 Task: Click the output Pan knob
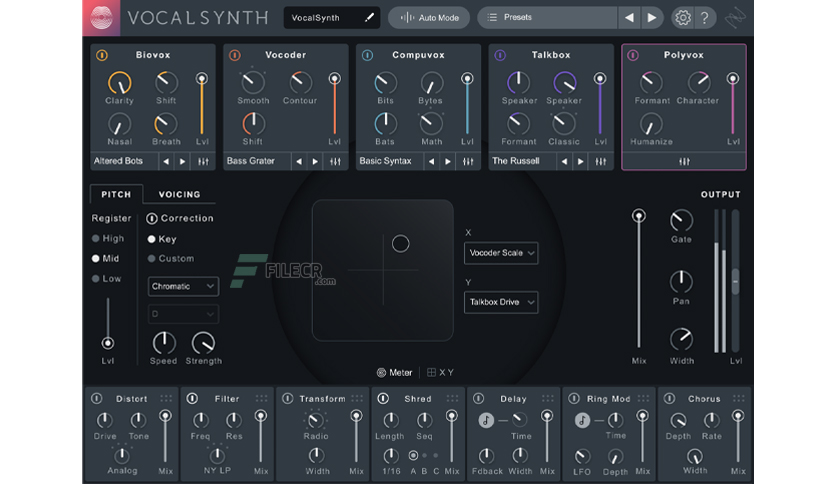point(681,281)
